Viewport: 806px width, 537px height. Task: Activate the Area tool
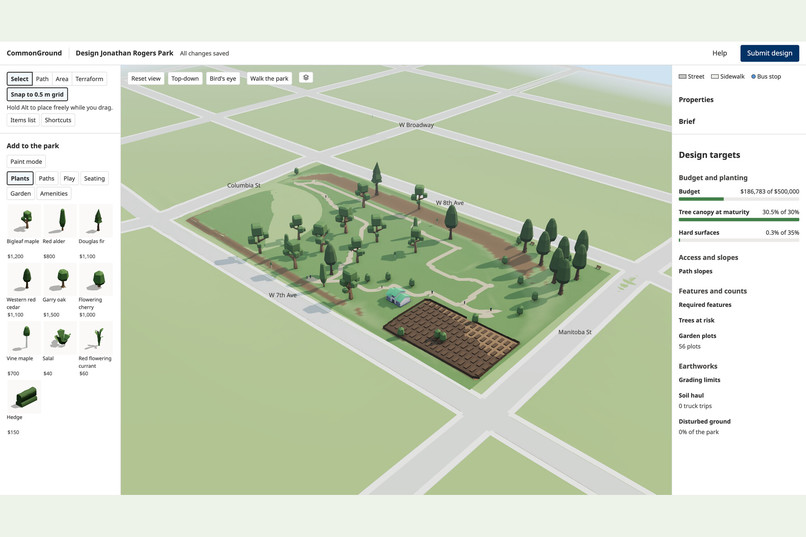pyautogui.click(x=62, y=79)
